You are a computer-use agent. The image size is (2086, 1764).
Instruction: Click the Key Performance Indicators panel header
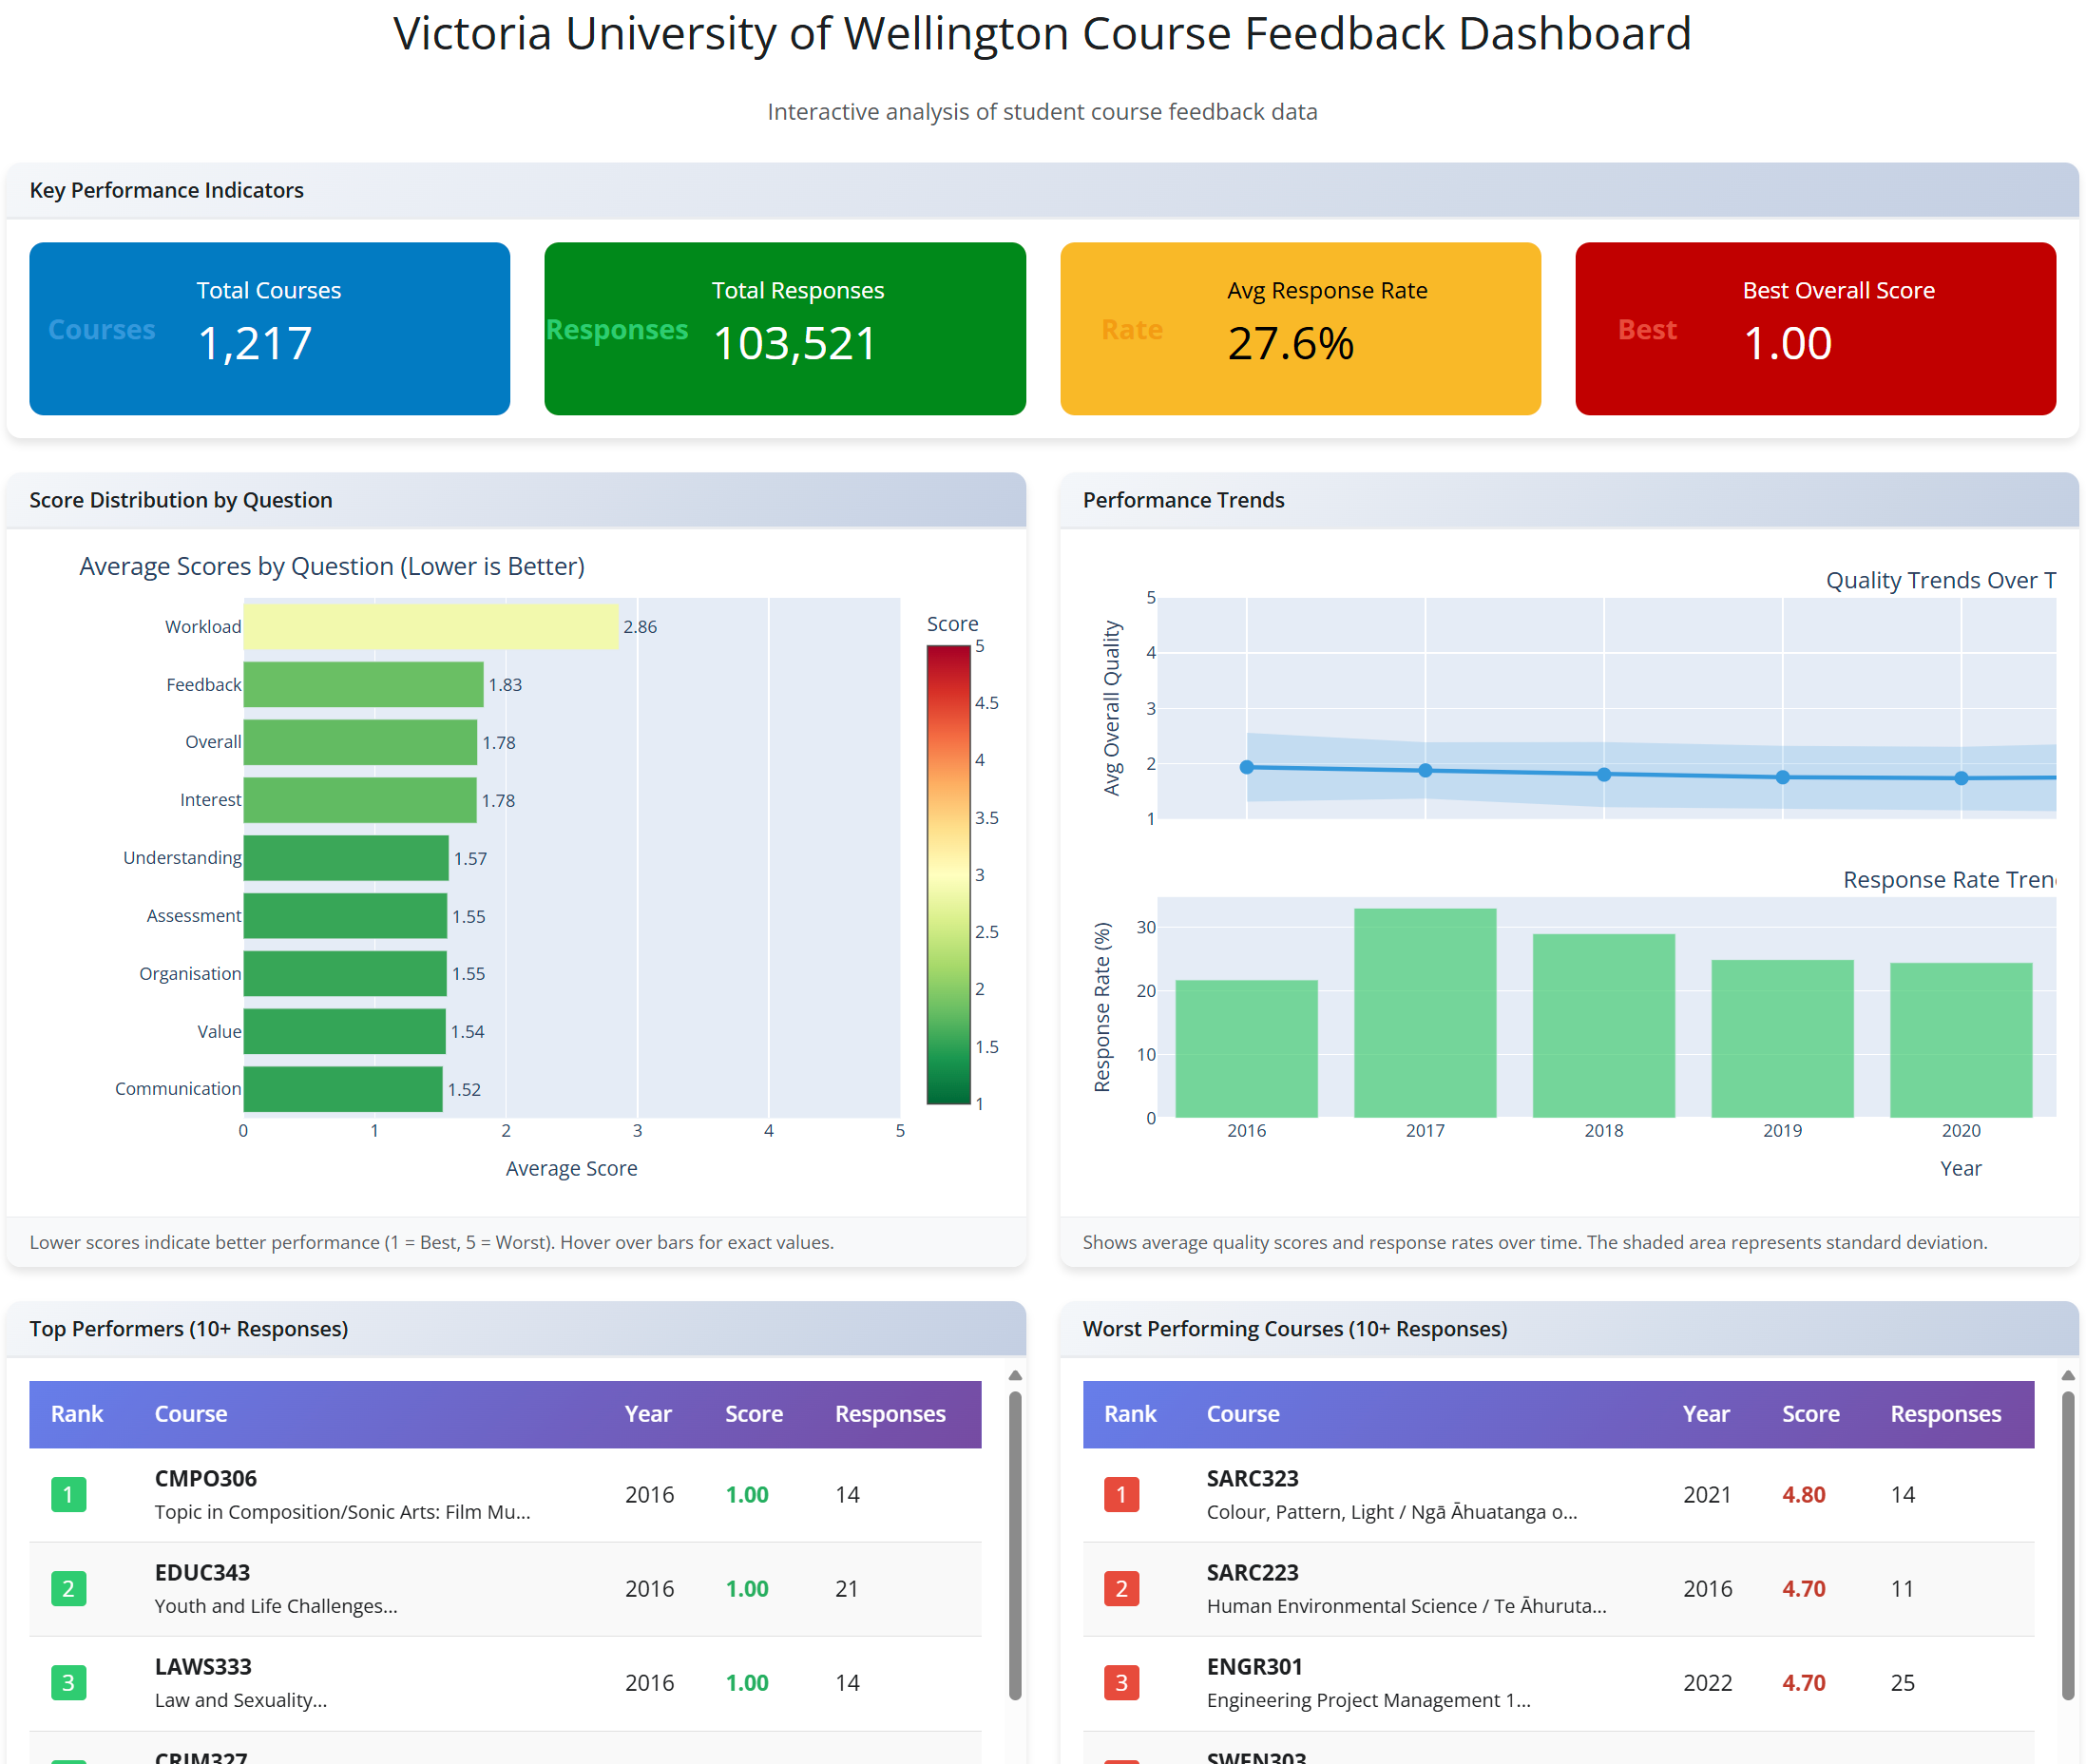1042,190
